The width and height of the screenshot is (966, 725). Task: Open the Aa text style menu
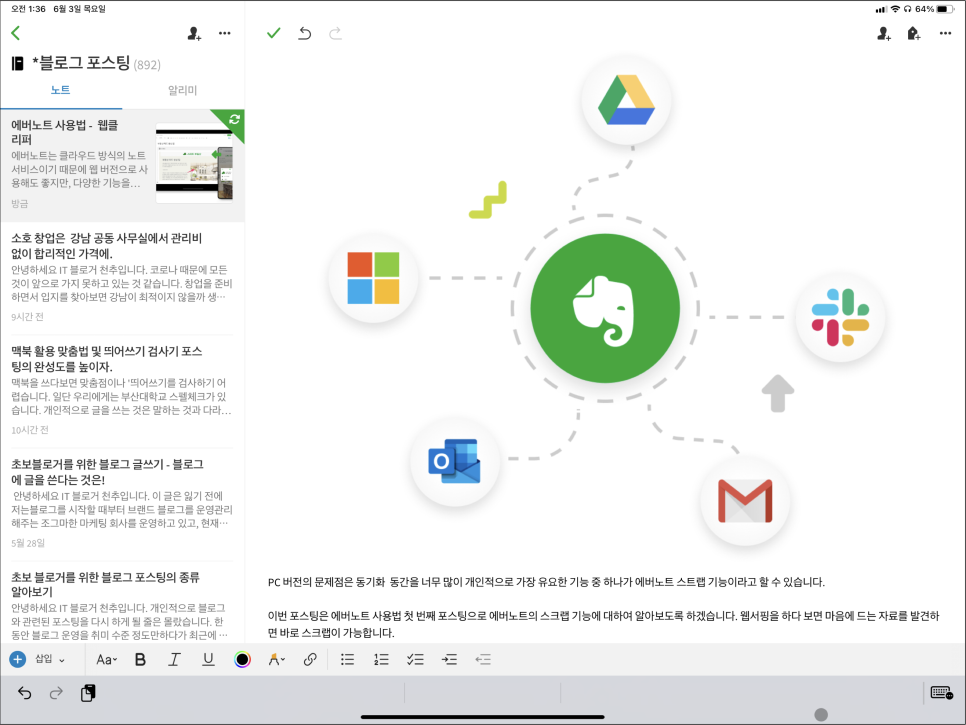(x=107, y=660)
